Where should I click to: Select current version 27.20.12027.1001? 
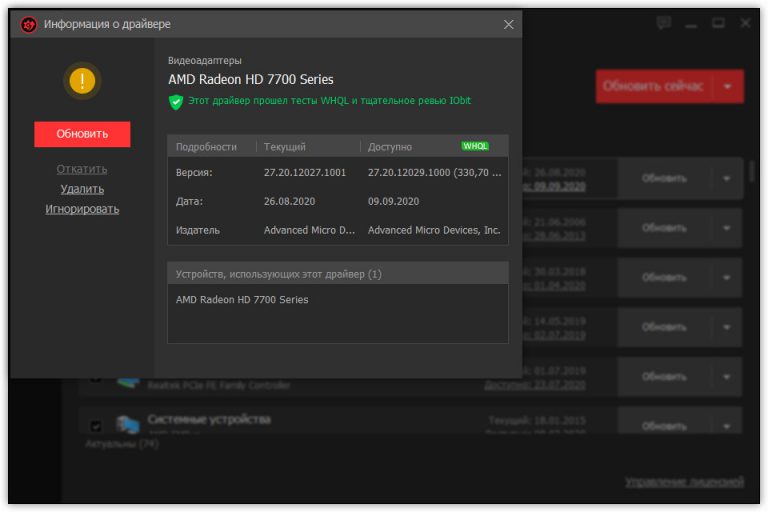[305, 172]
